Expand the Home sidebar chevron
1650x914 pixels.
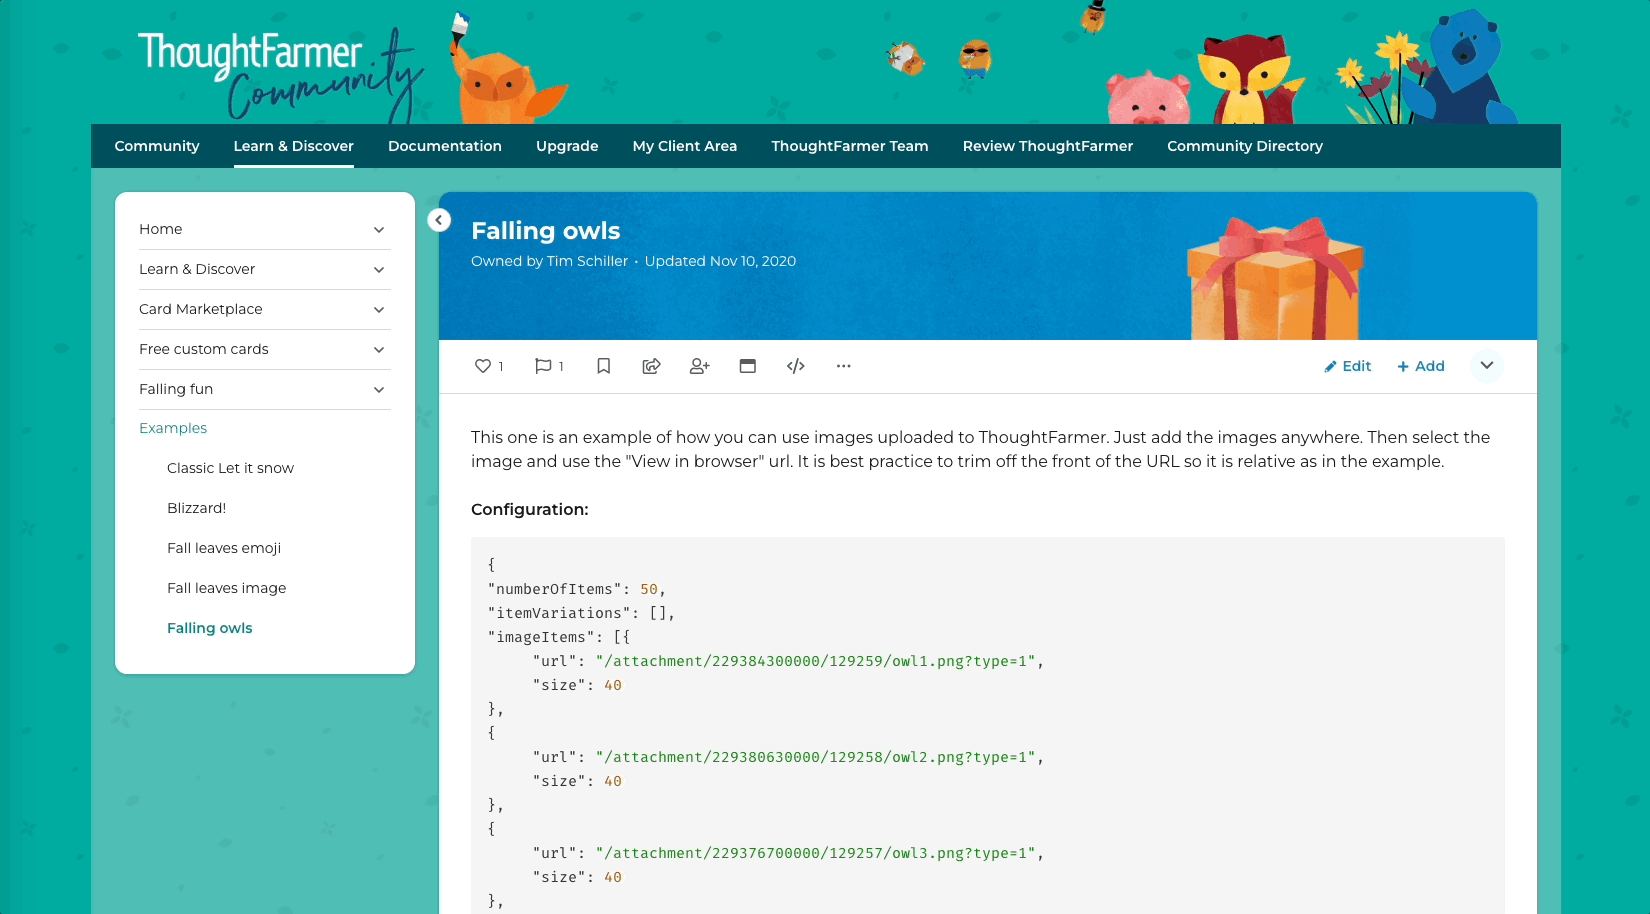click(379, 230)
